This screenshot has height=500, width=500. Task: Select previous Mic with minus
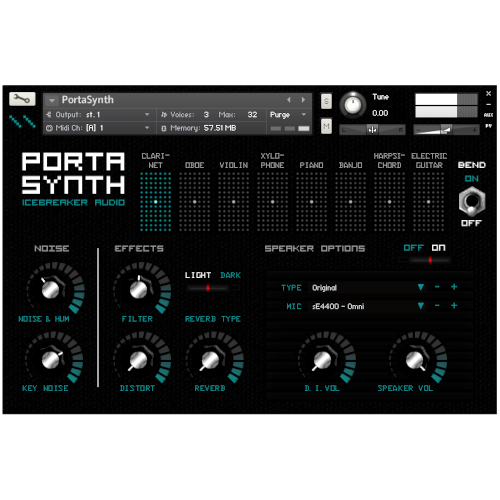click(x=437, y=306)
